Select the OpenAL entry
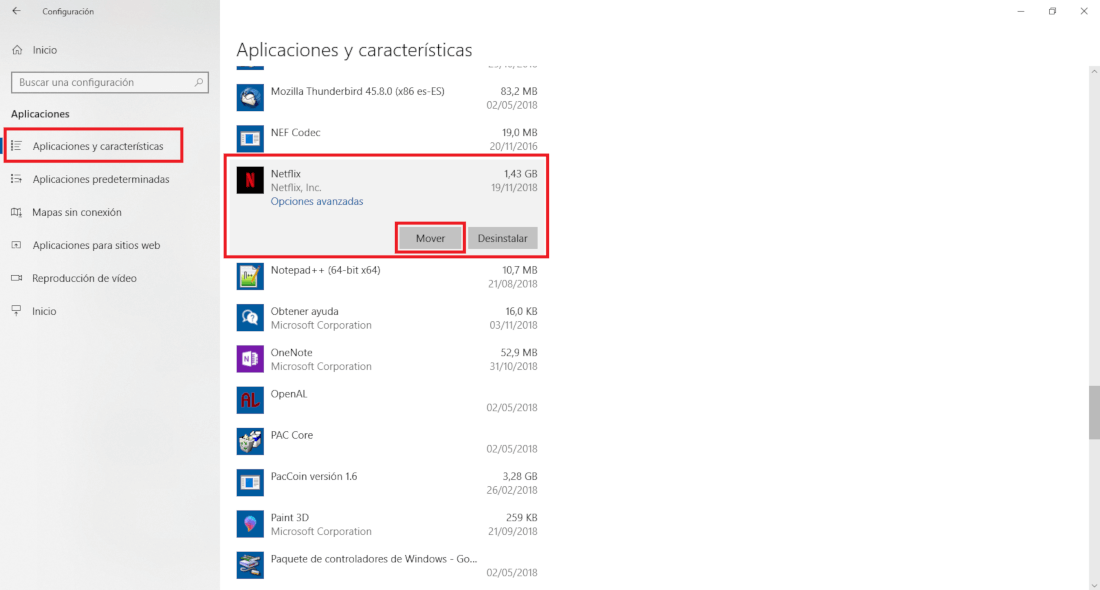The width and height of the screenshot is (1100, 590). pos(387,401)
